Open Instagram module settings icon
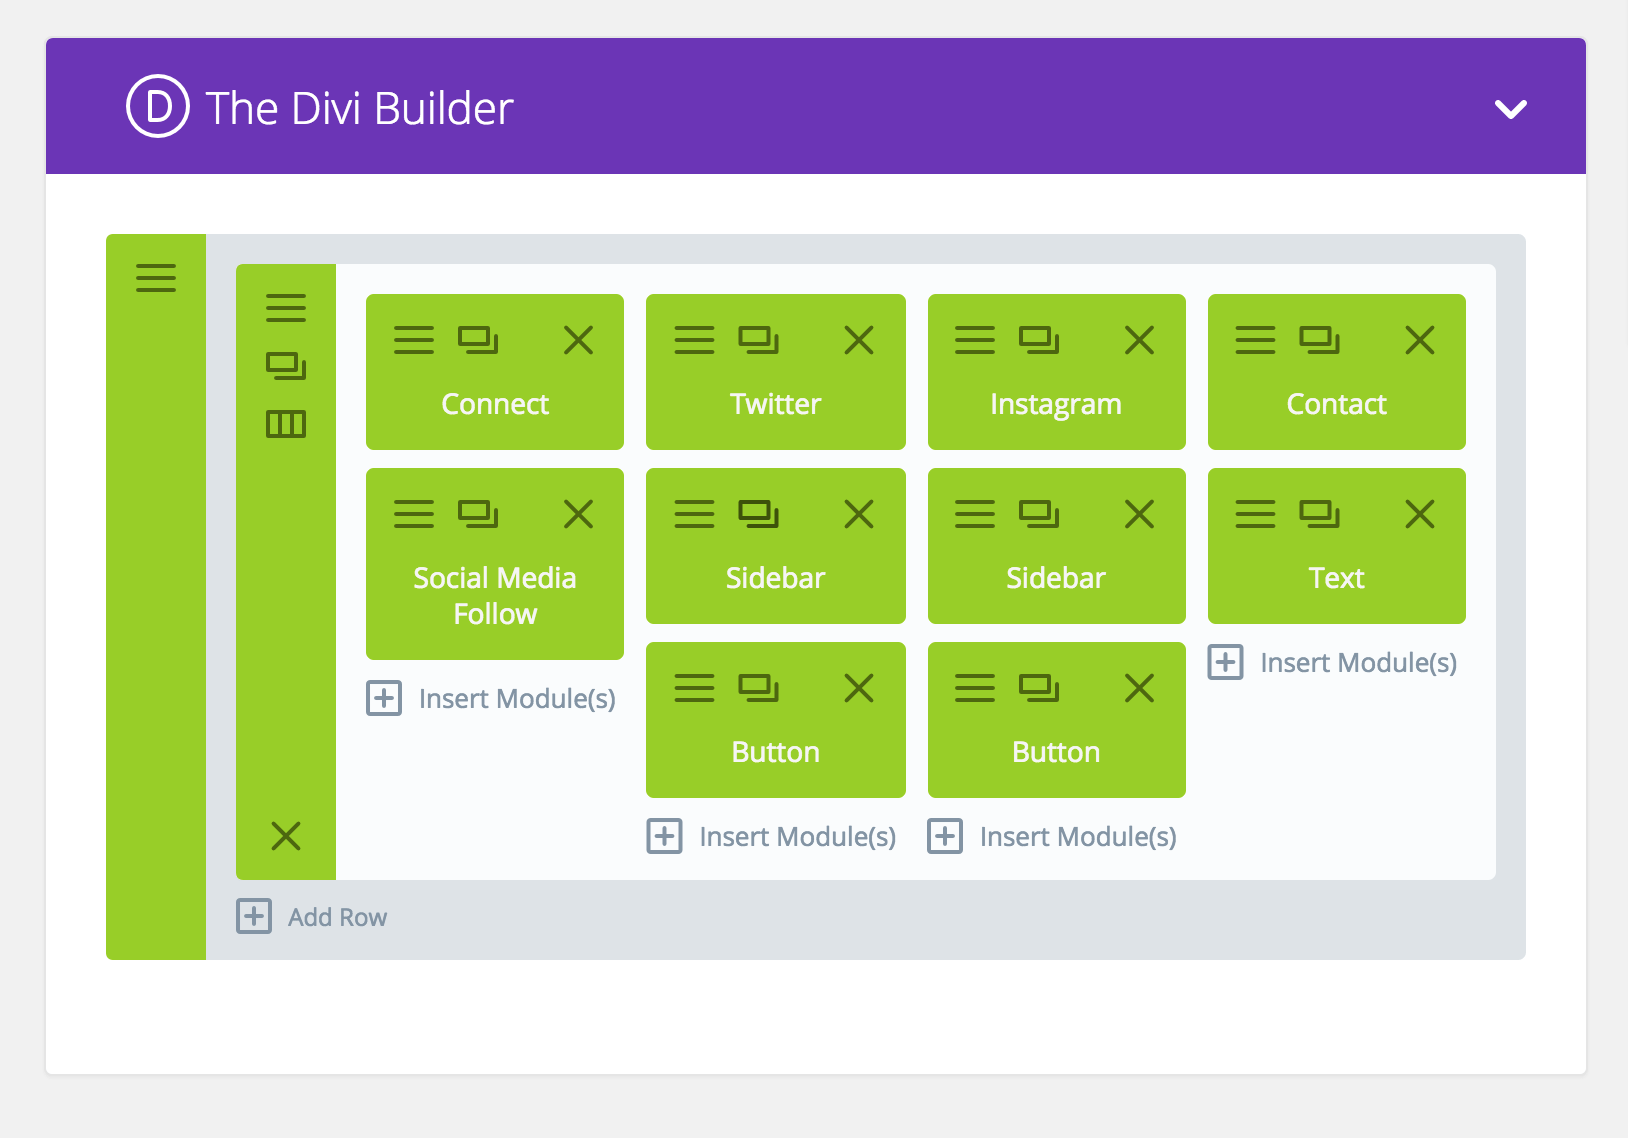Image resolution: width=1628 pixels, height=1138 pixels. (x=975, y=340)
